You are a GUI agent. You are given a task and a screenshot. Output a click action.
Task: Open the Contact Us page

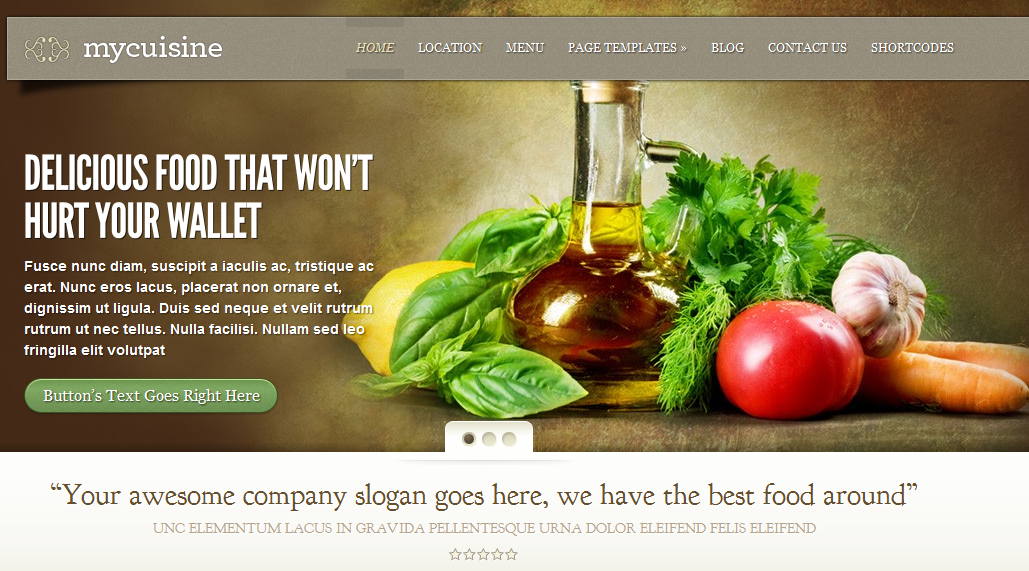pos(807,48)
